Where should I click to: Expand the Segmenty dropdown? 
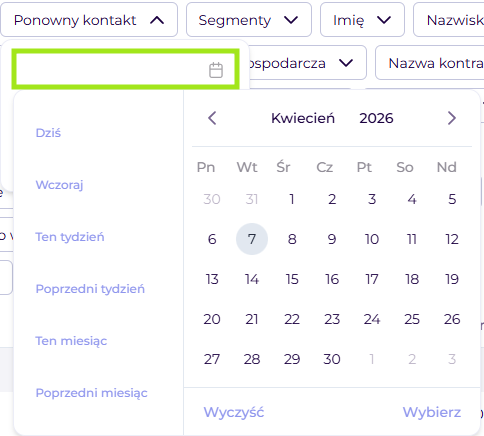249,20
